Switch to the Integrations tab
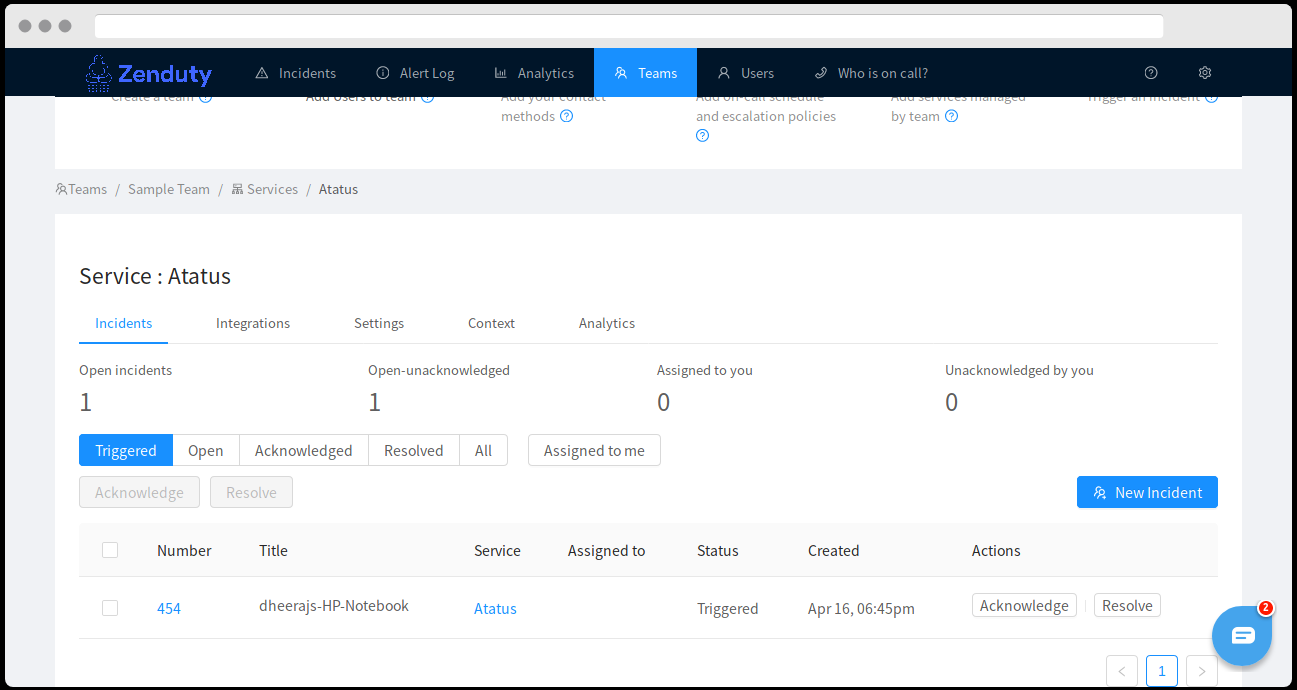Image resolution: width=1297 pixels, height=690 pixels. 253,323
